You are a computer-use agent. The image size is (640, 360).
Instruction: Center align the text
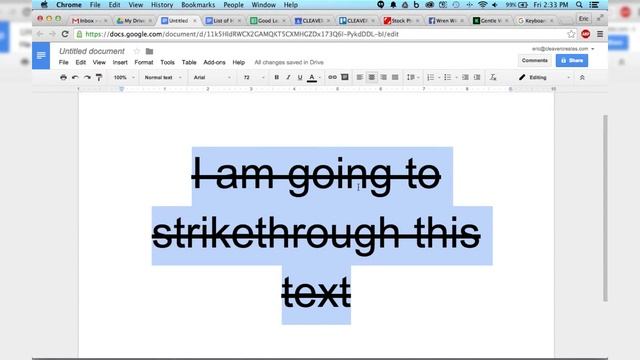coord(371,77)
